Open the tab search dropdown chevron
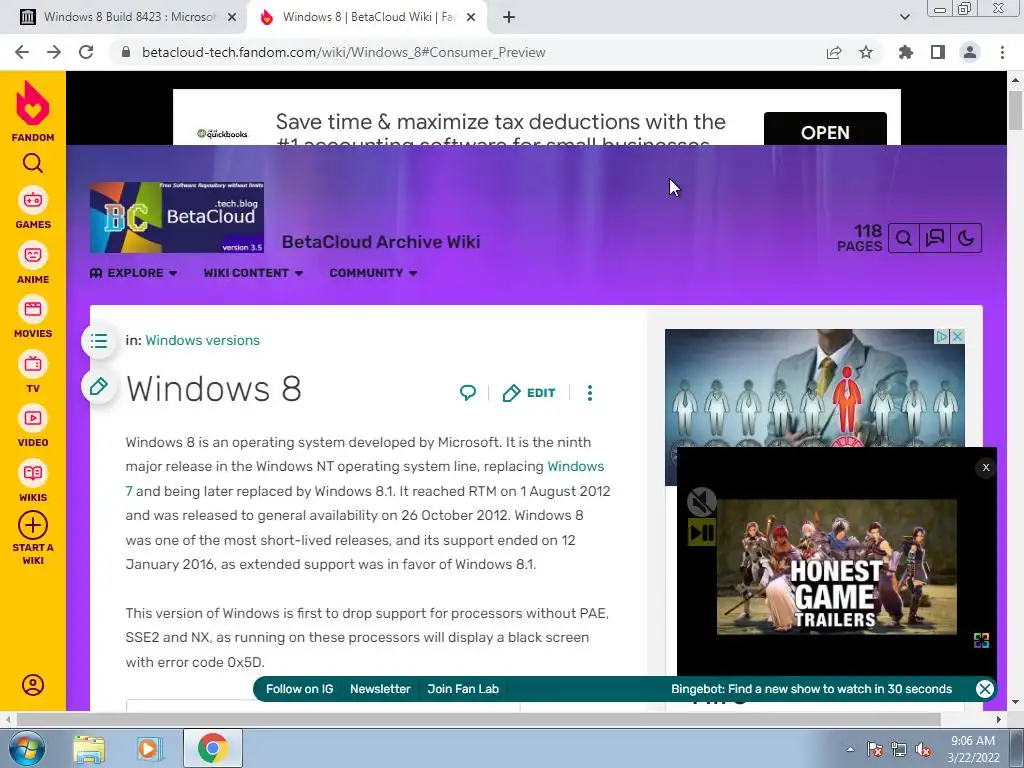Screen dimensions: 1024x768 pyautogui.click(x=904, y=17)
